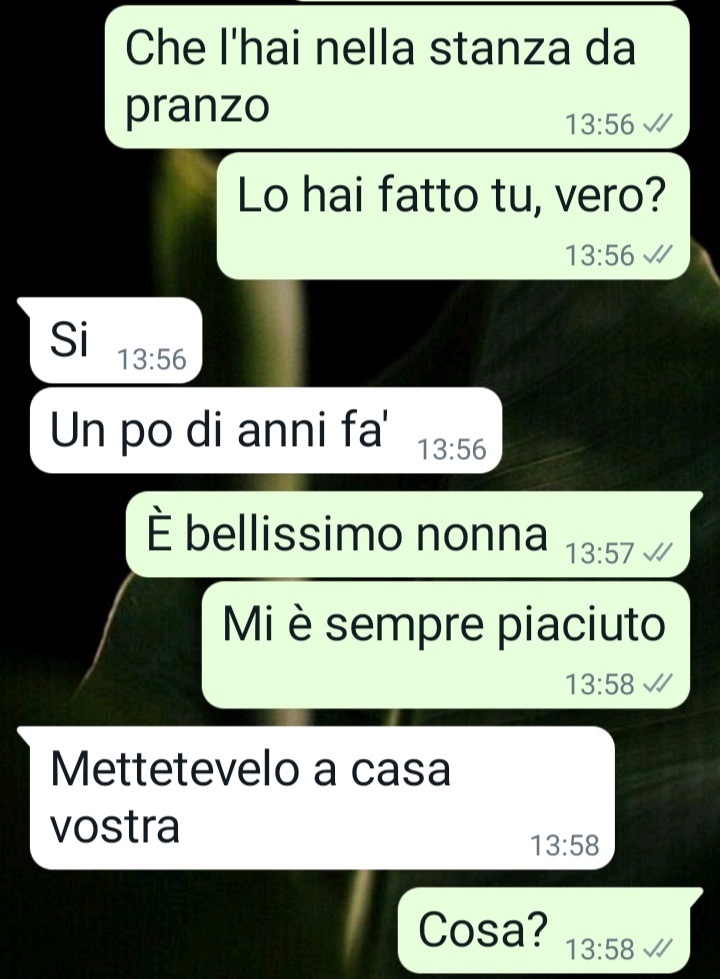Tap the 'Che l'hai nella stanza da pranzo' message
Viewport: 720px width, 979px height.
click(397, 77)
